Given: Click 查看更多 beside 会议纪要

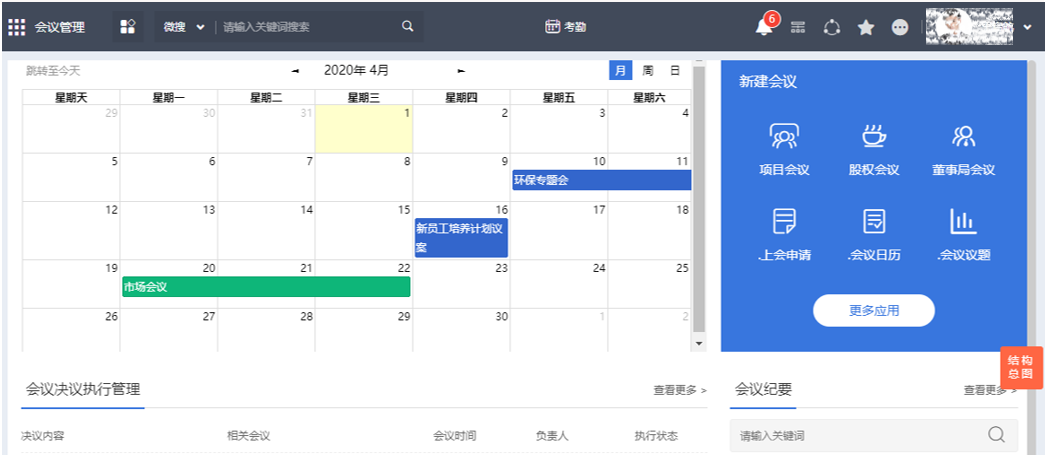Looking at the screenshot, I should 990,390.
